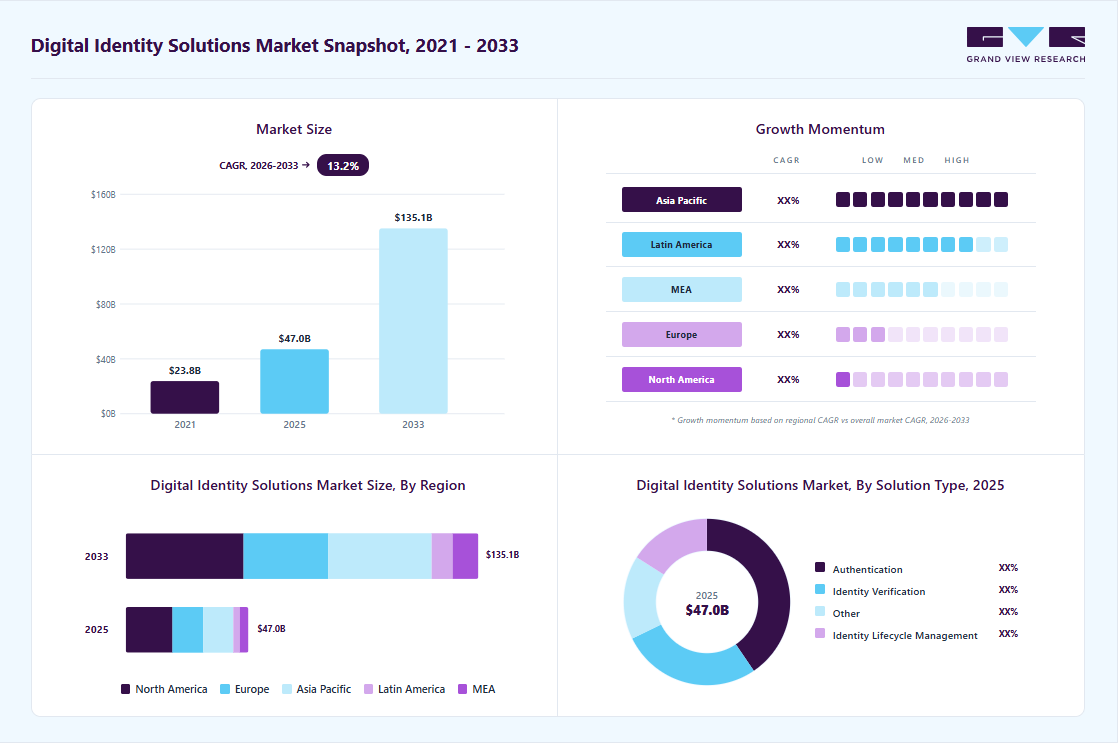Image resolution: width=1118 pixels, height=743 pixels.
Task: Click the Asia Pacific momentum indicator bar
Action: tap(922, 200)
